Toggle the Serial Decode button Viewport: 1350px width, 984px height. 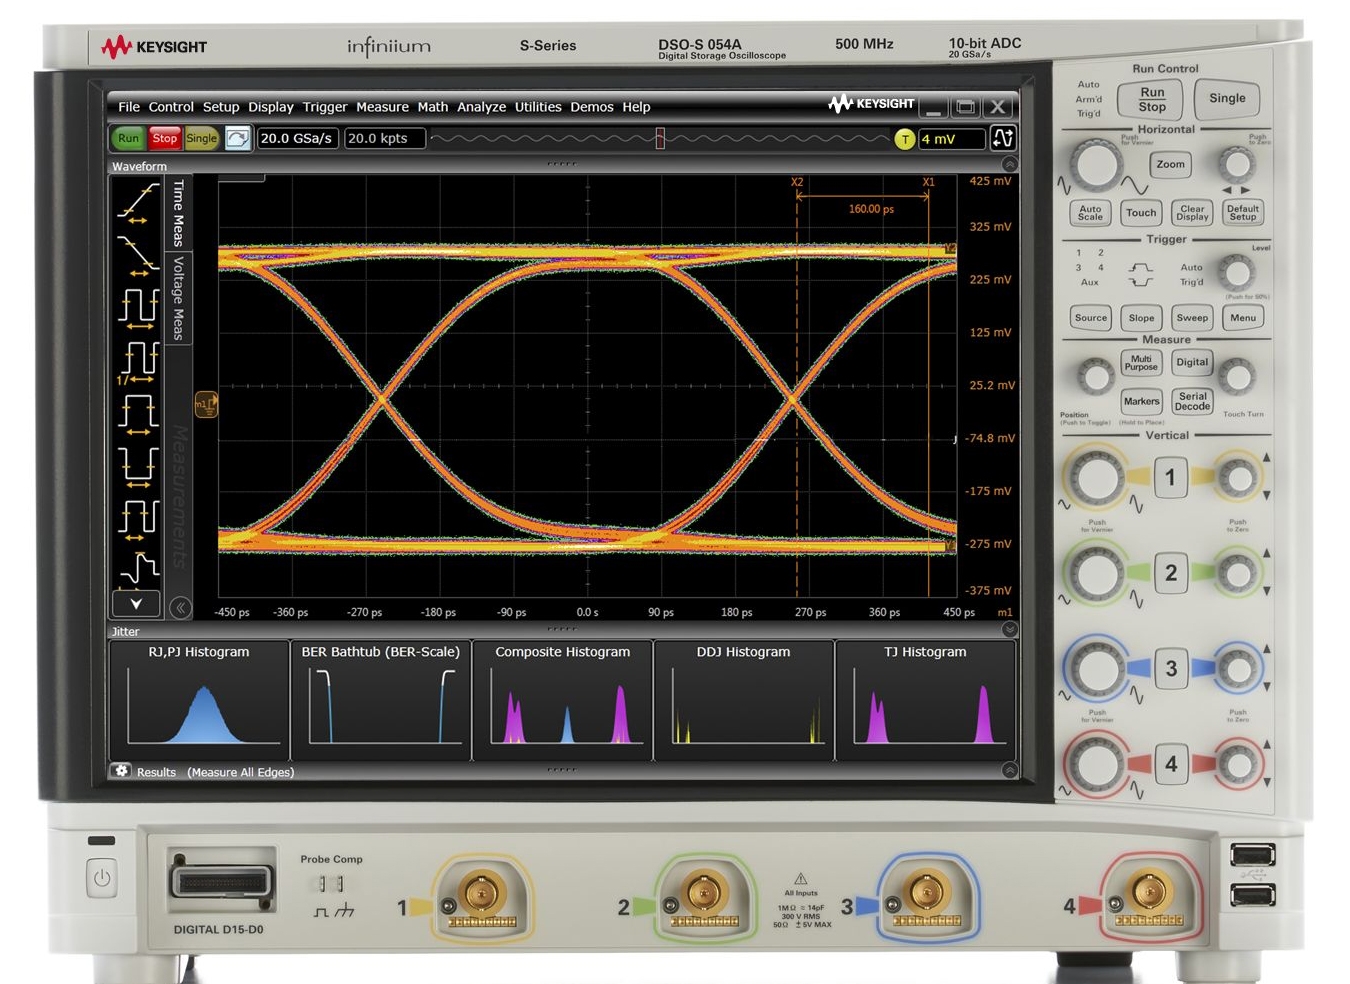tap(1192, 401)
